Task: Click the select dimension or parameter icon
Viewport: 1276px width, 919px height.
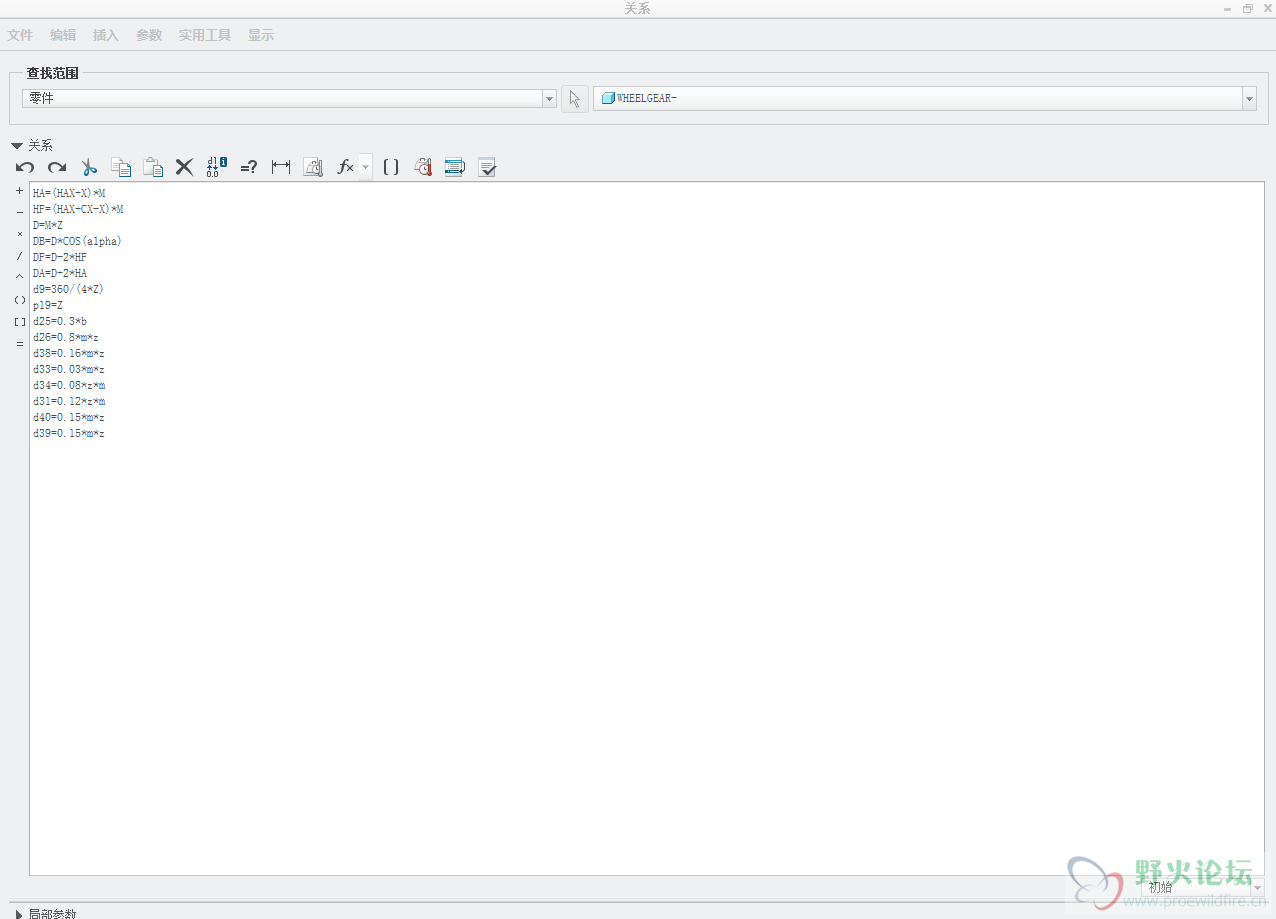Action: point(423,167)
